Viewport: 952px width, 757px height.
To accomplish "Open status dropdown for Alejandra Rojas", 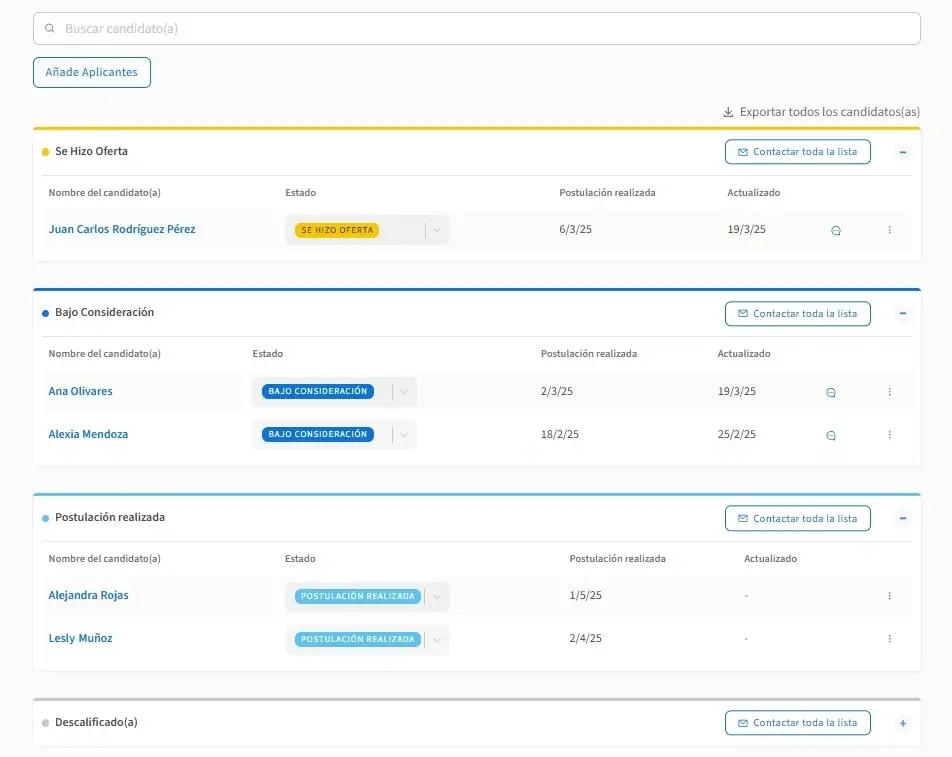I will point(437,596).
